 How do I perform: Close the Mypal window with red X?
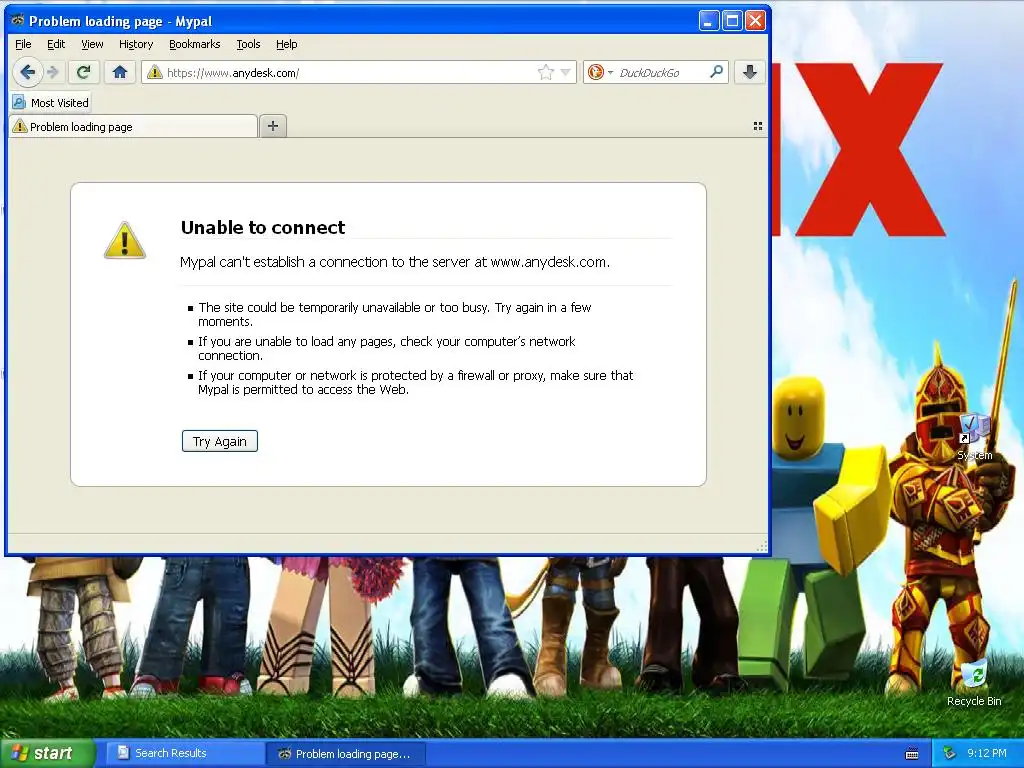coord(756,21)
